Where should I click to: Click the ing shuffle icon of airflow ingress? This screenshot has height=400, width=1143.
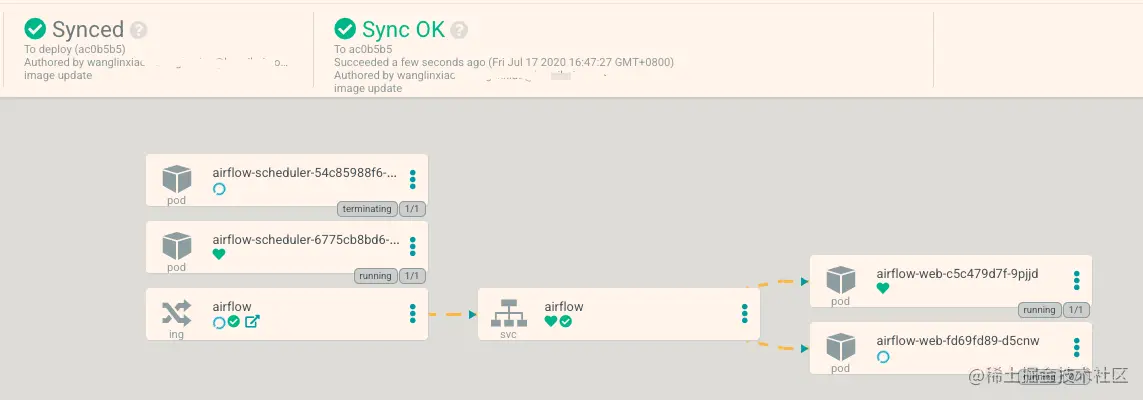176,313
